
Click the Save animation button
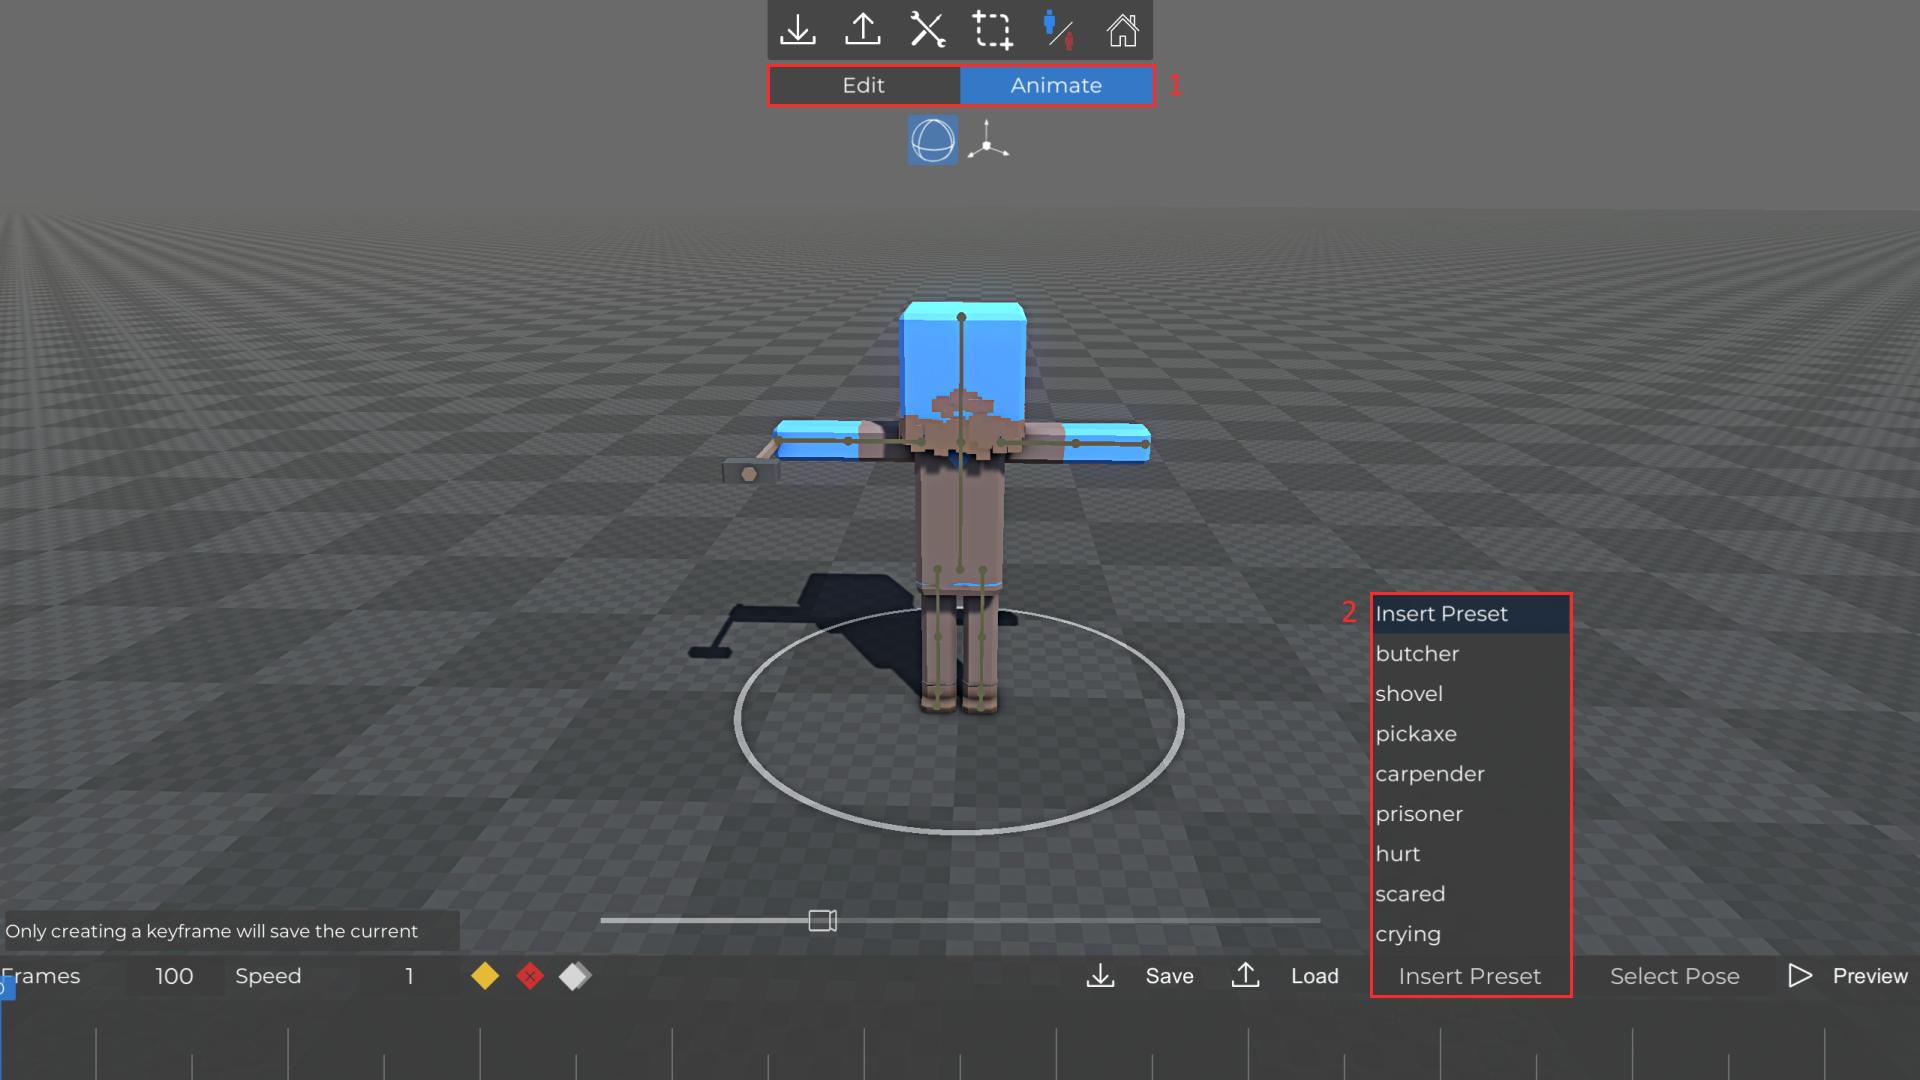coord(1169,976)
